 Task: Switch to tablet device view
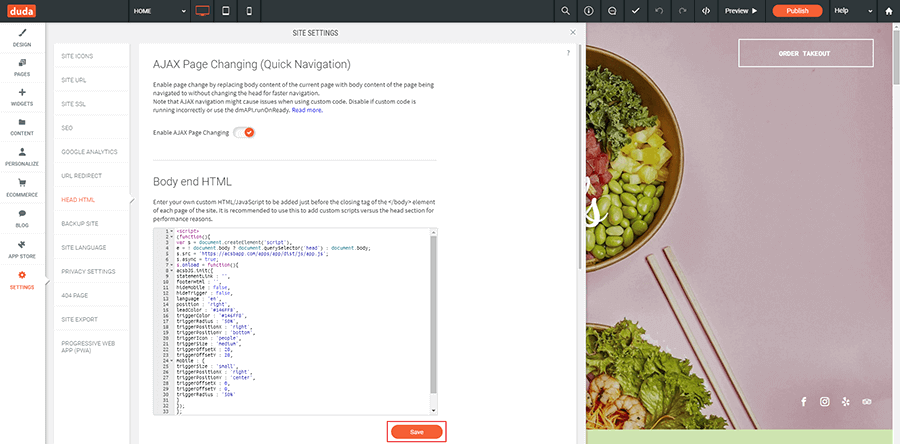pos(227,11)
